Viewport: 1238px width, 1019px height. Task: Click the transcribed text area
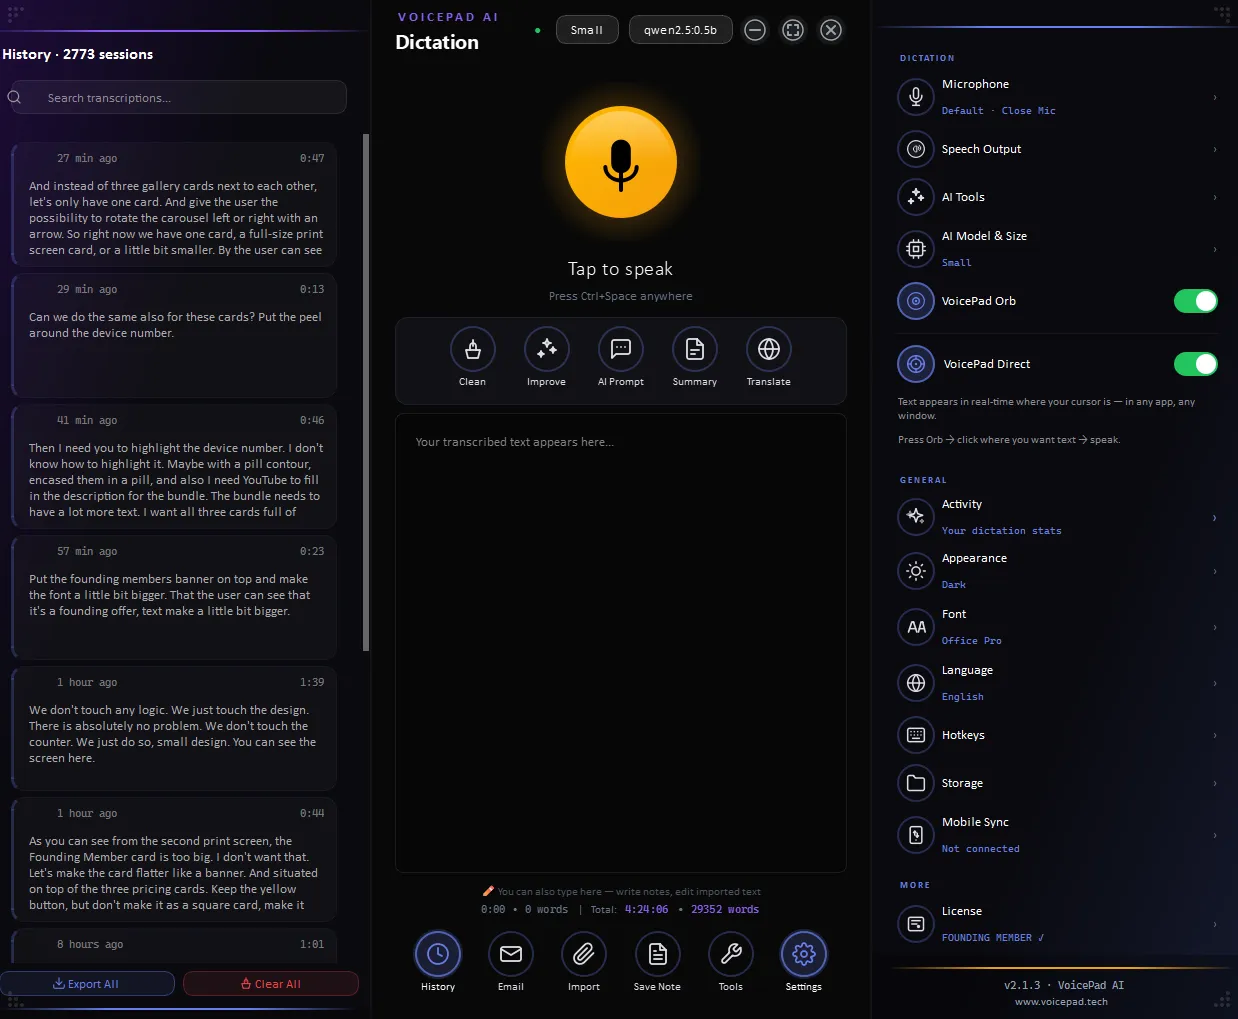point(620,643)
